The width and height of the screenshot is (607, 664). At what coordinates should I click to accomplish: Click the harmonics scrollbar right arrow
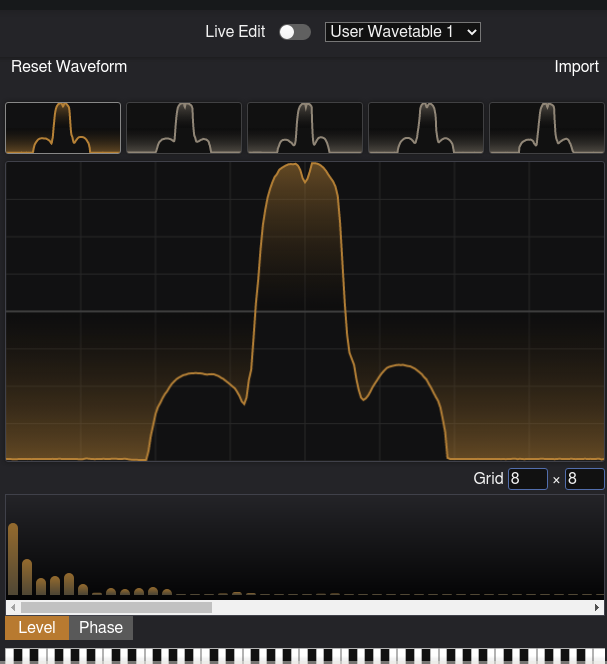point(597,607)
